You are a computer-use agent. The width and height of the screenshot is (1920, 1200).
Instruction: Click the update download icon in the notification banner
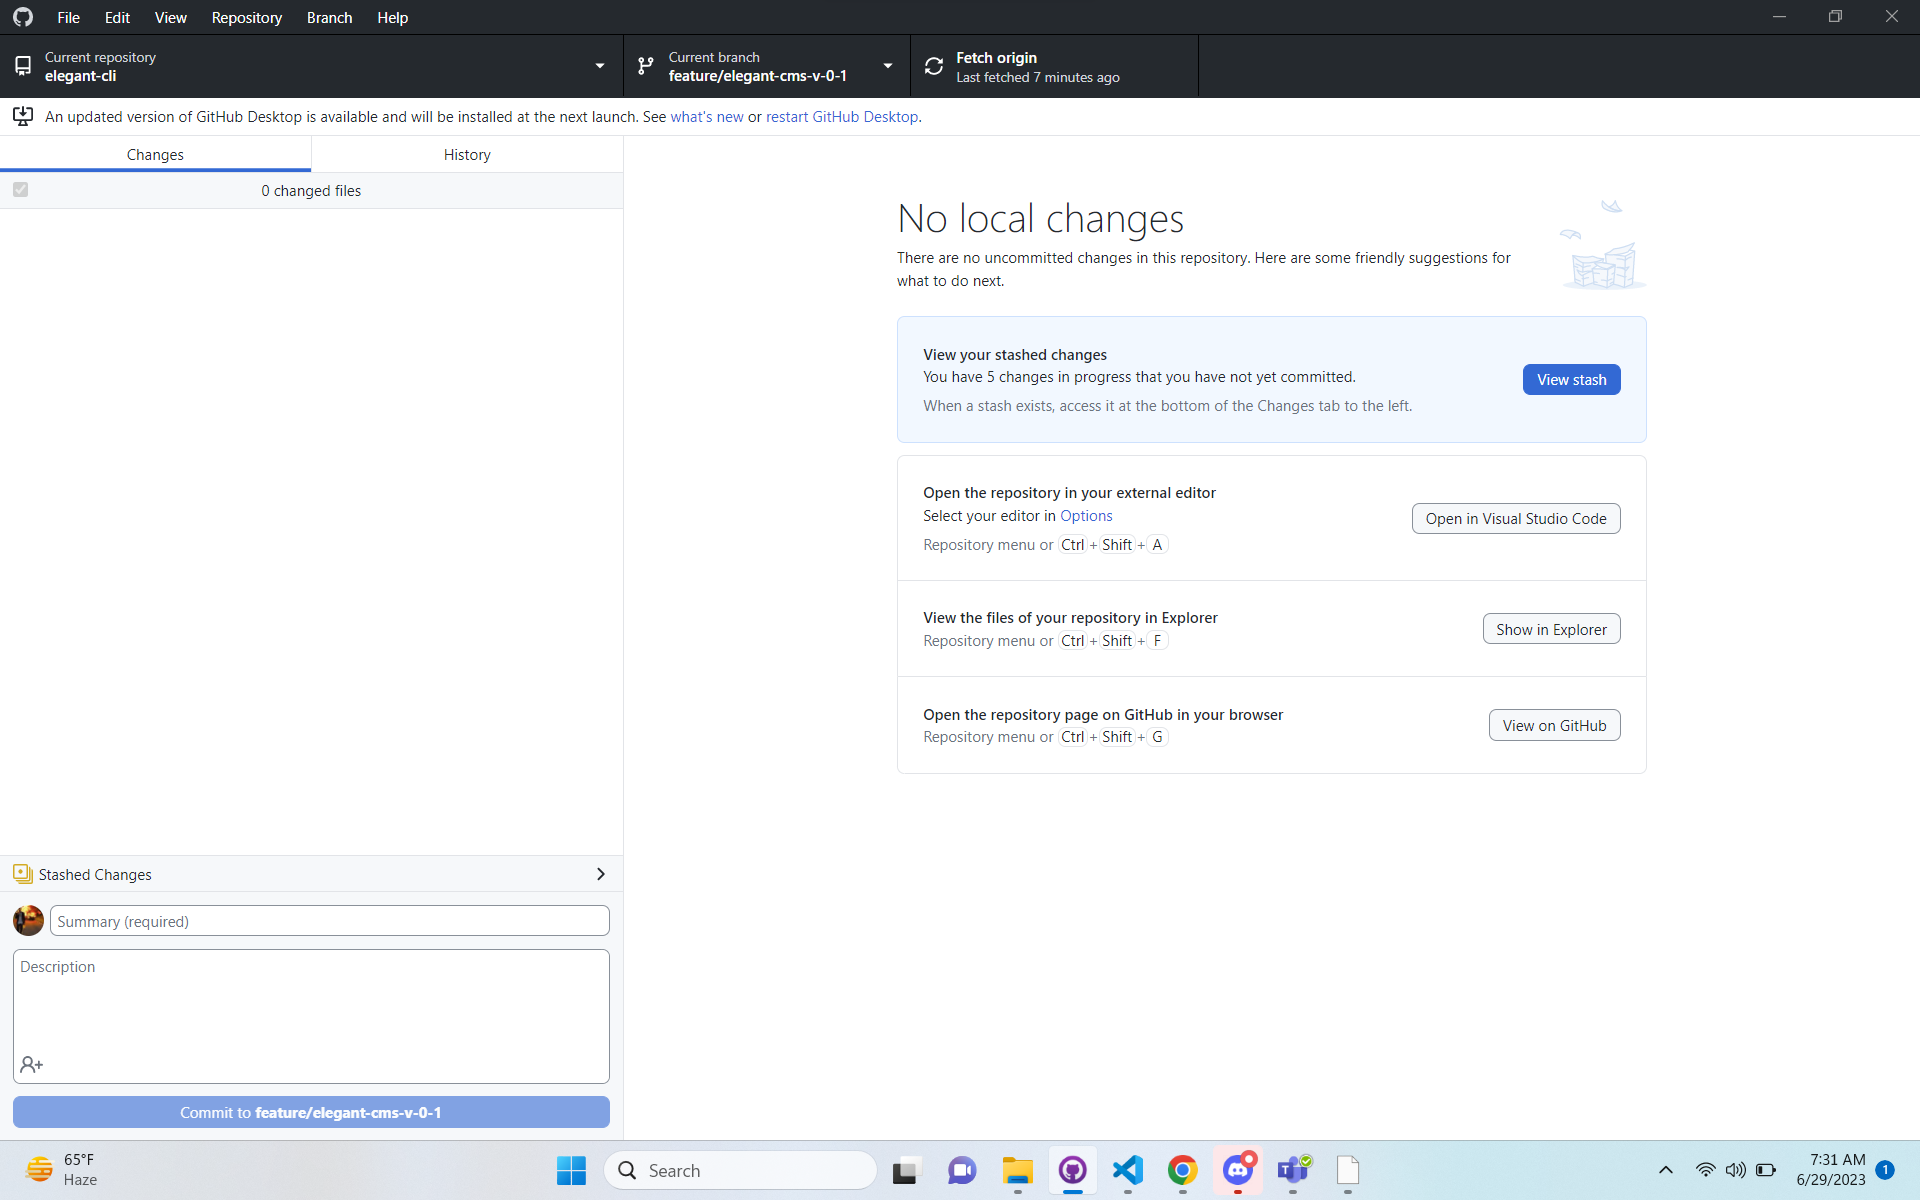[x=22, y=116]
